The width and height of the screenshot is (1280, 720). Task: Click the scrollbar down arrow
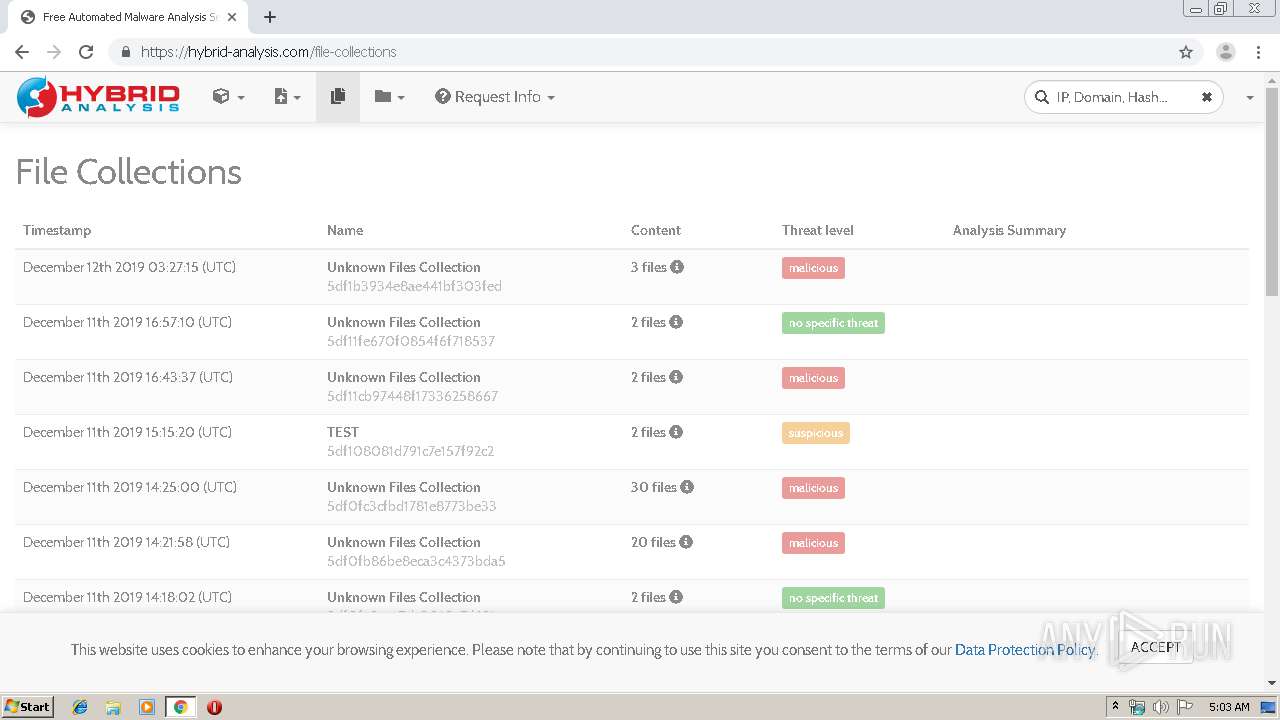(x=1272, y=683)
